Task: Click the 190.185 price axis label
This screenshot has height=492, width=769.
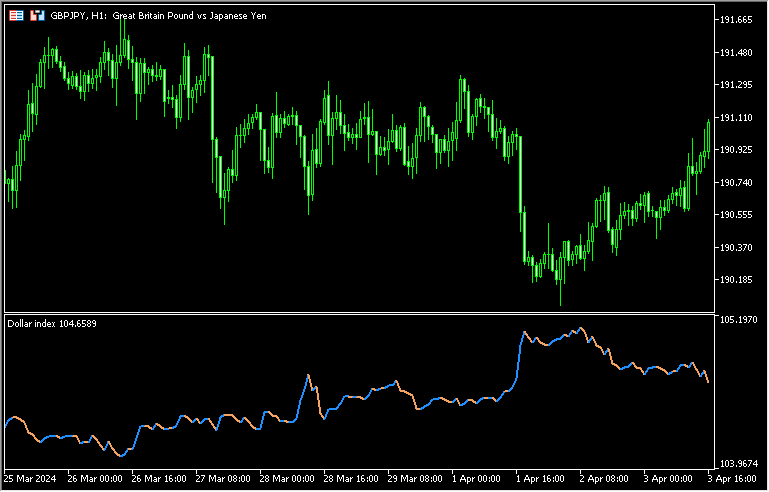Action: tap(736, 279)
